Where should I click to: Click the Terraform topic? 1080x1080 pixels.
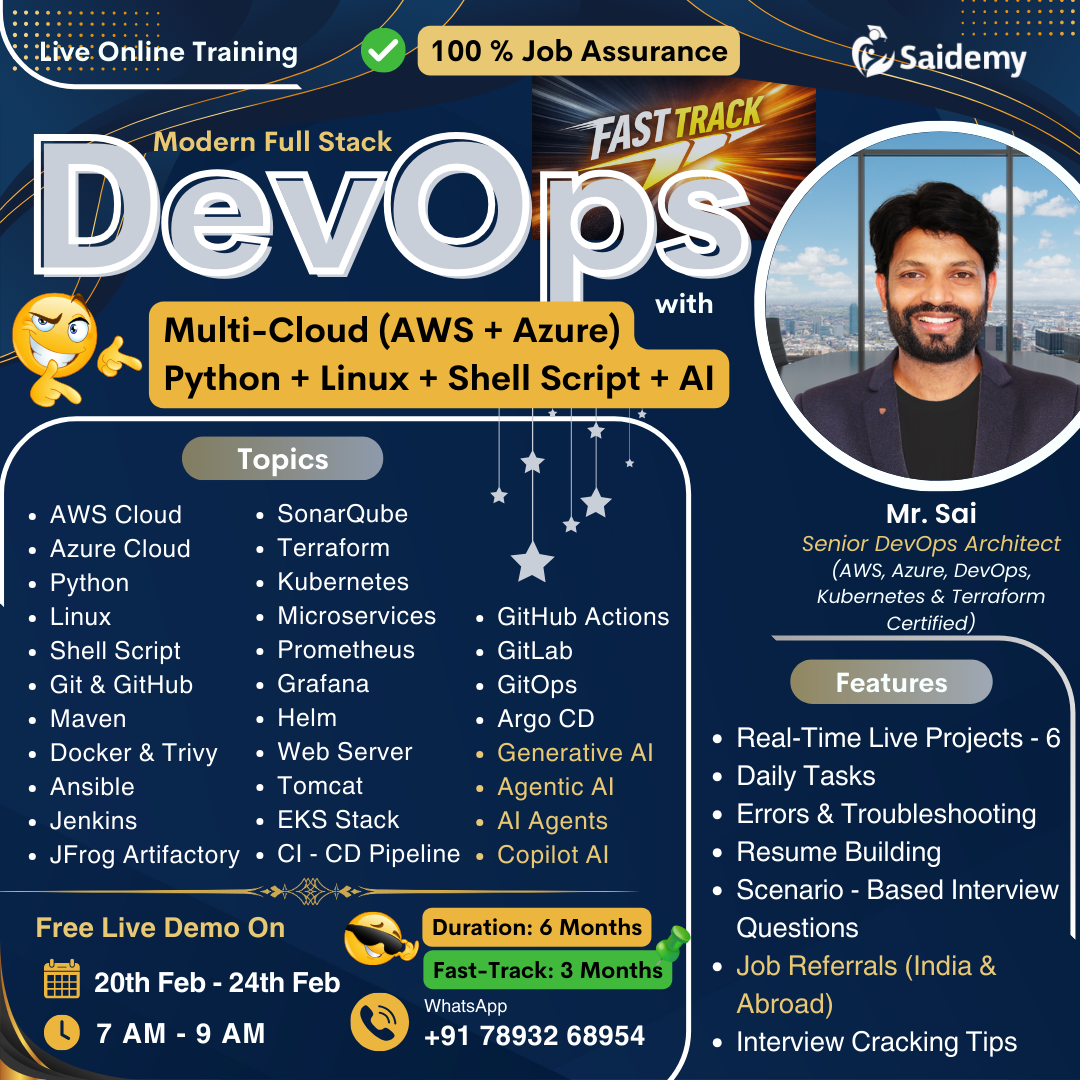[333, 548]
